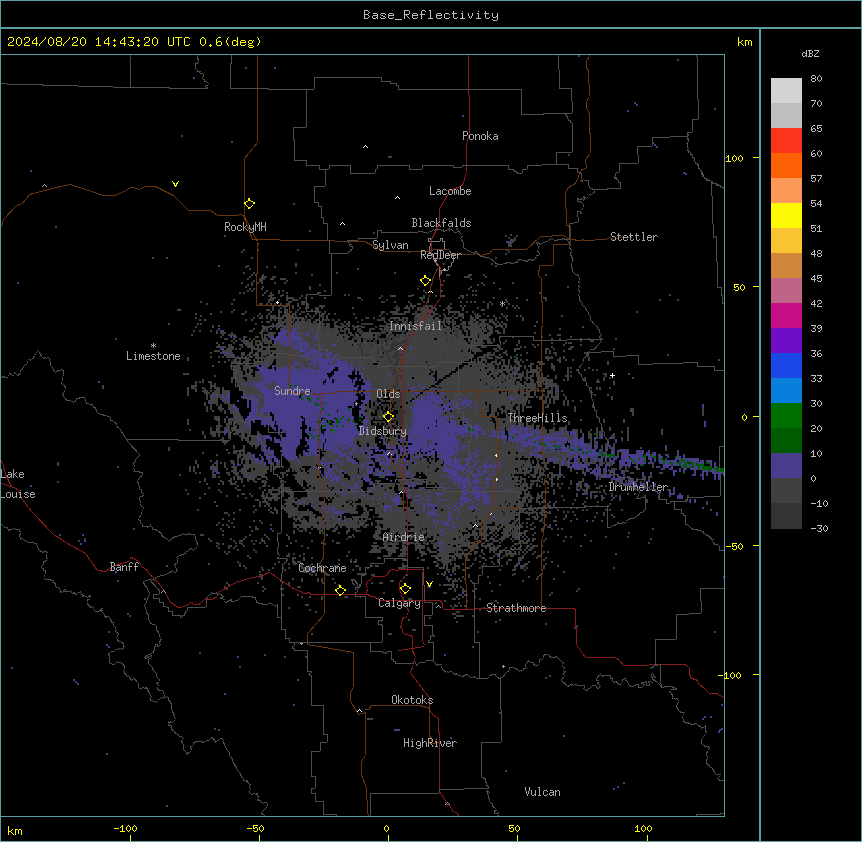Viewport: 862px width, 842px height.
Task: Click the Lacombe city label
Action: (450, 191)
